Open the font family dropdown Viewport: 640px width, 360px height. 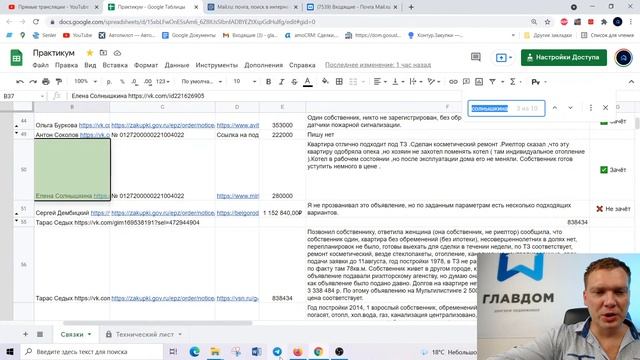202,82
